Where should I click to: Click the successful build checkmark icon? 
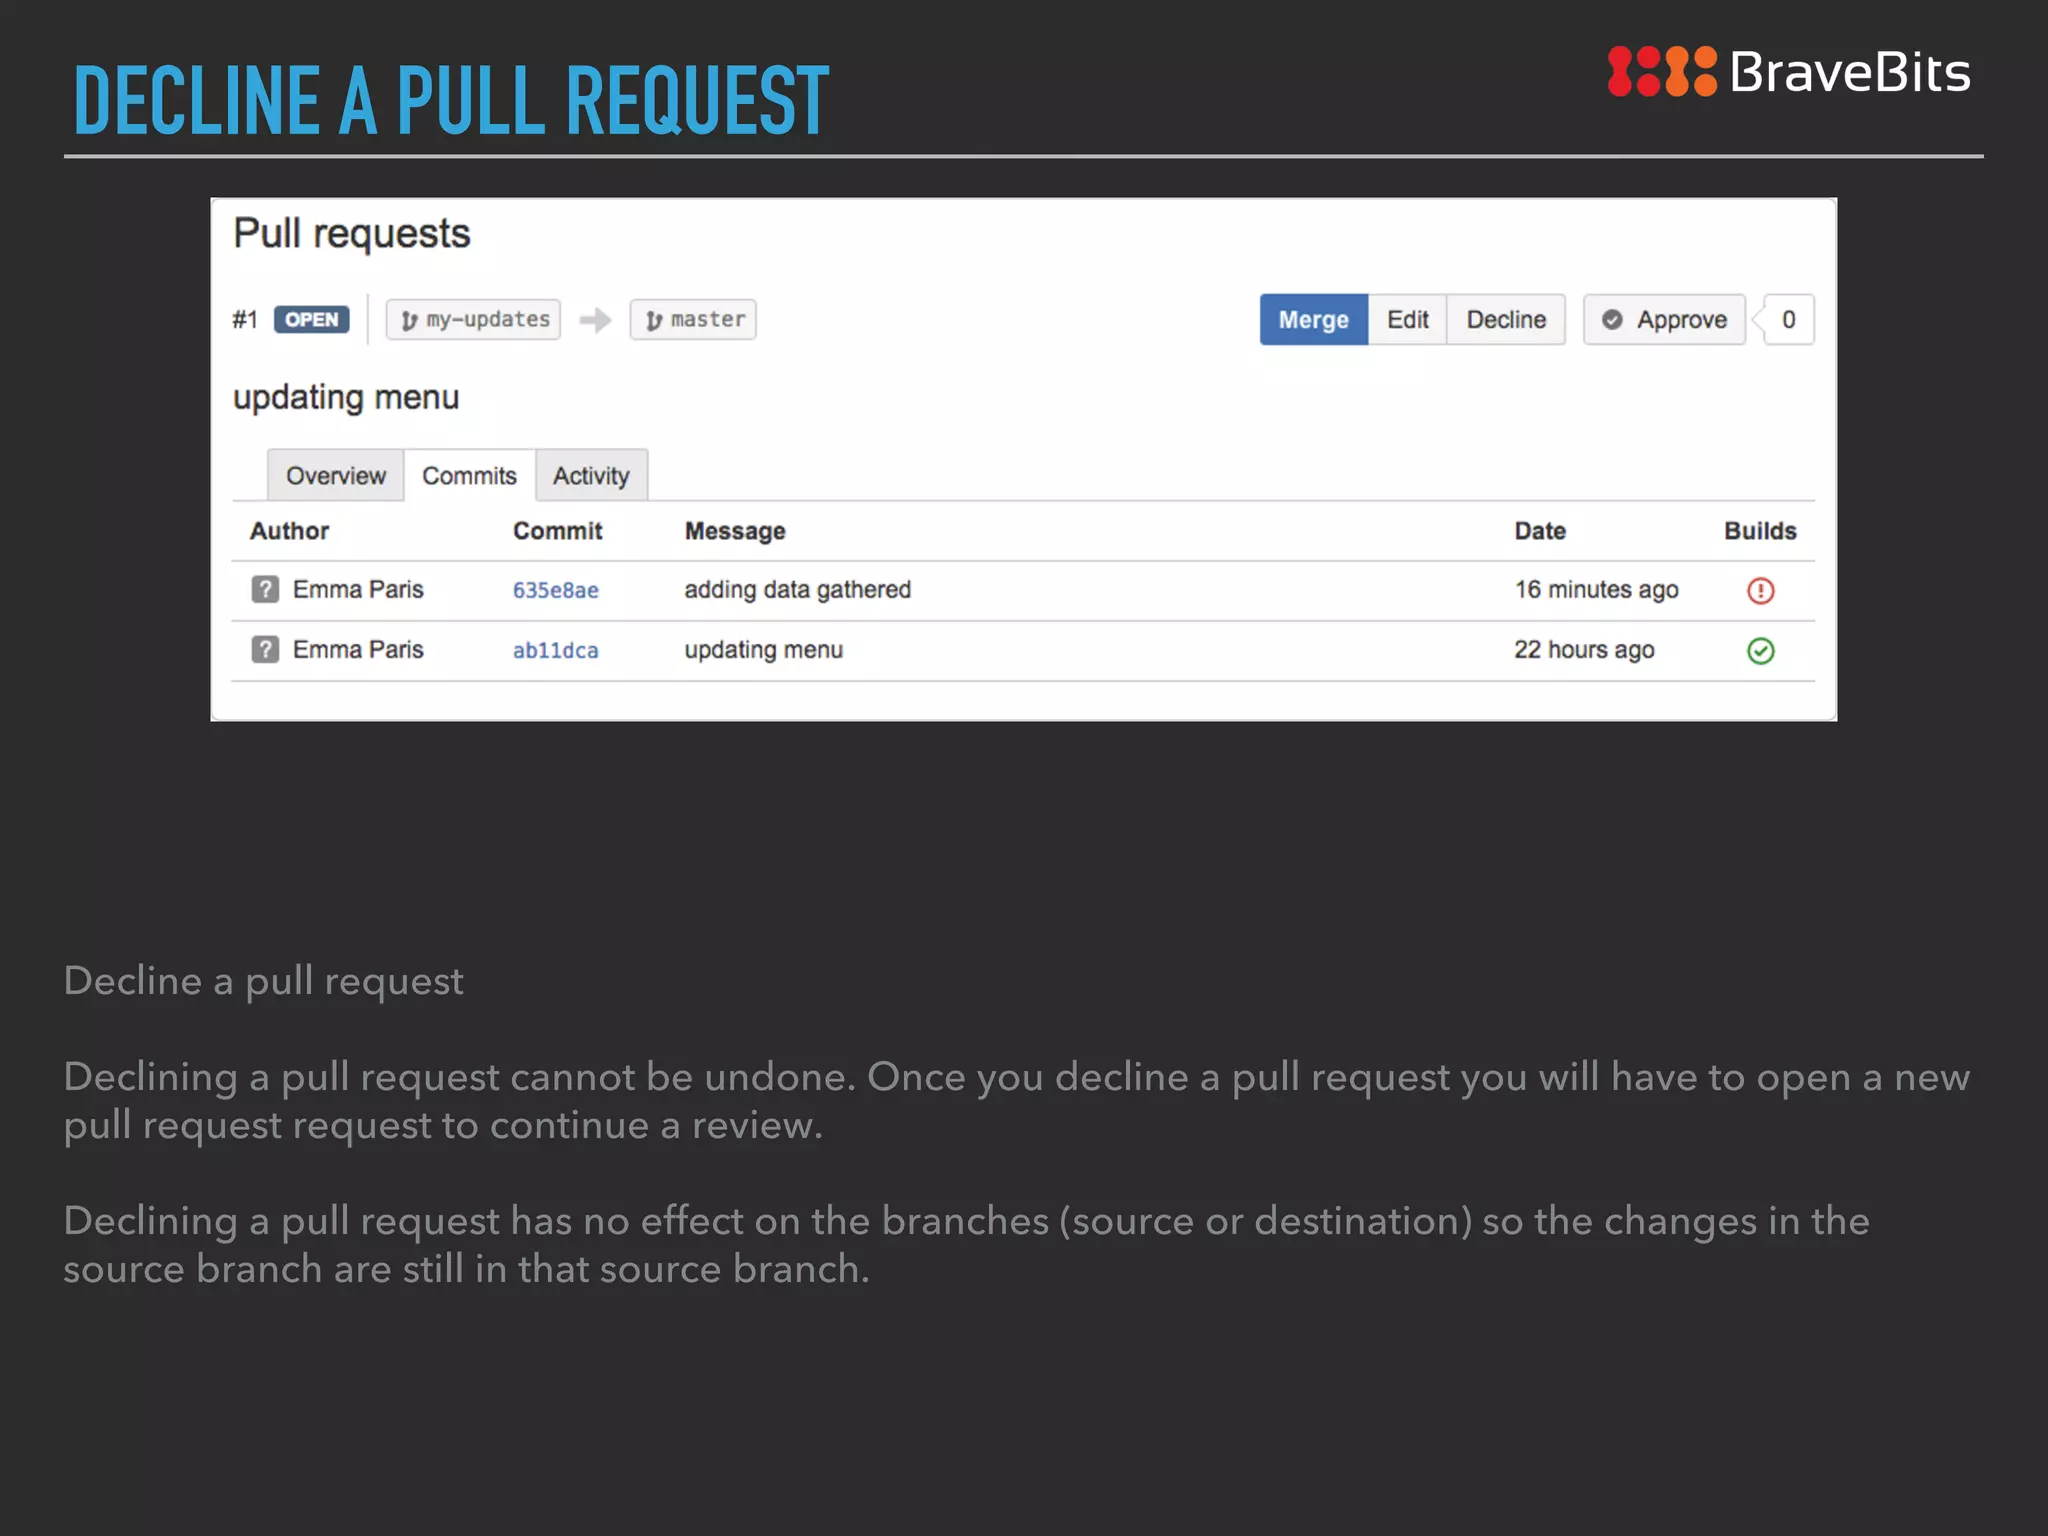click(1760, 651)
